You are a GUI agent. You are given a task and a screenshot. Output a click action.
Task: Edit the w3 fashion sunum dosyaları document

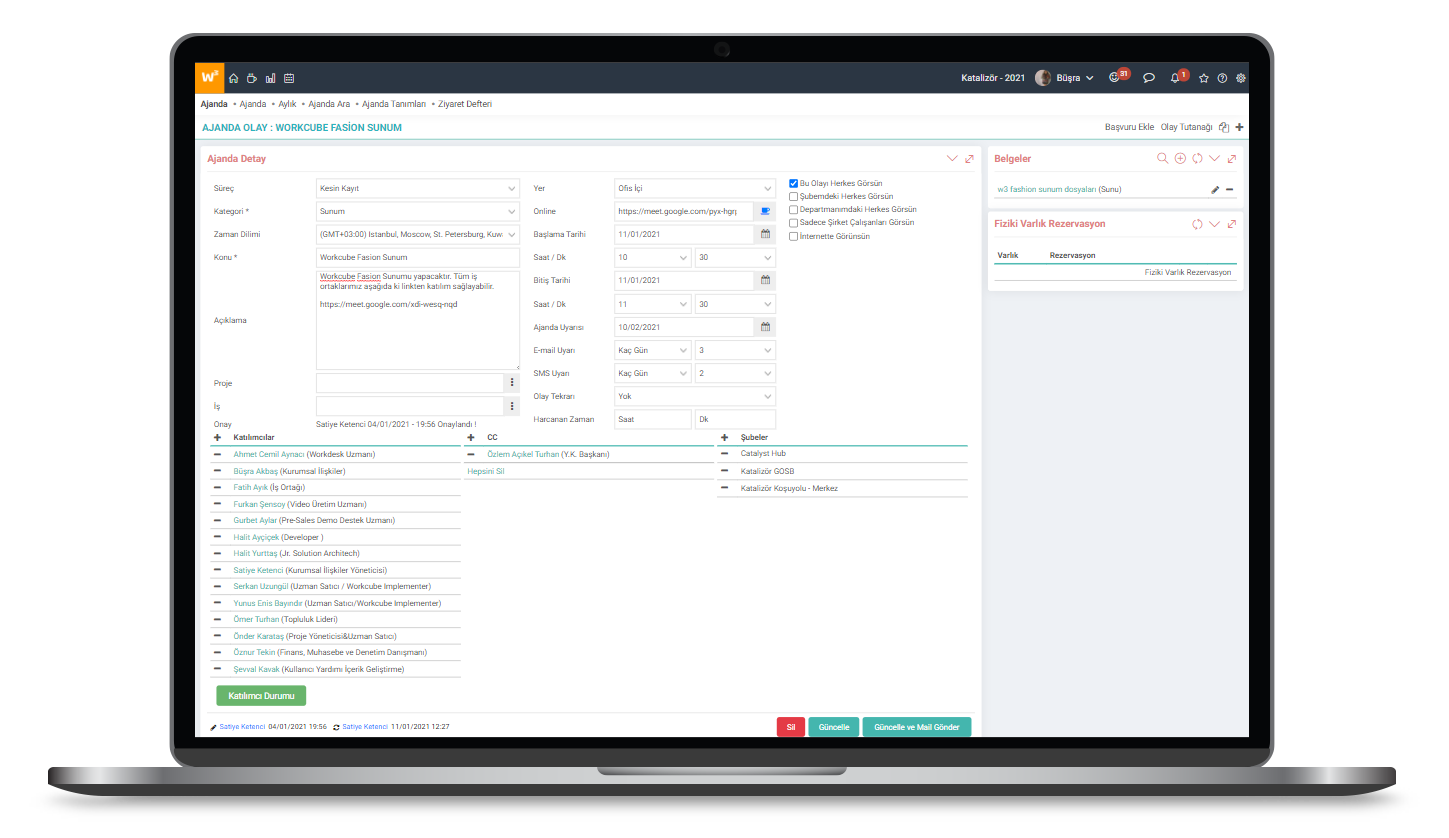point(1215,189)
